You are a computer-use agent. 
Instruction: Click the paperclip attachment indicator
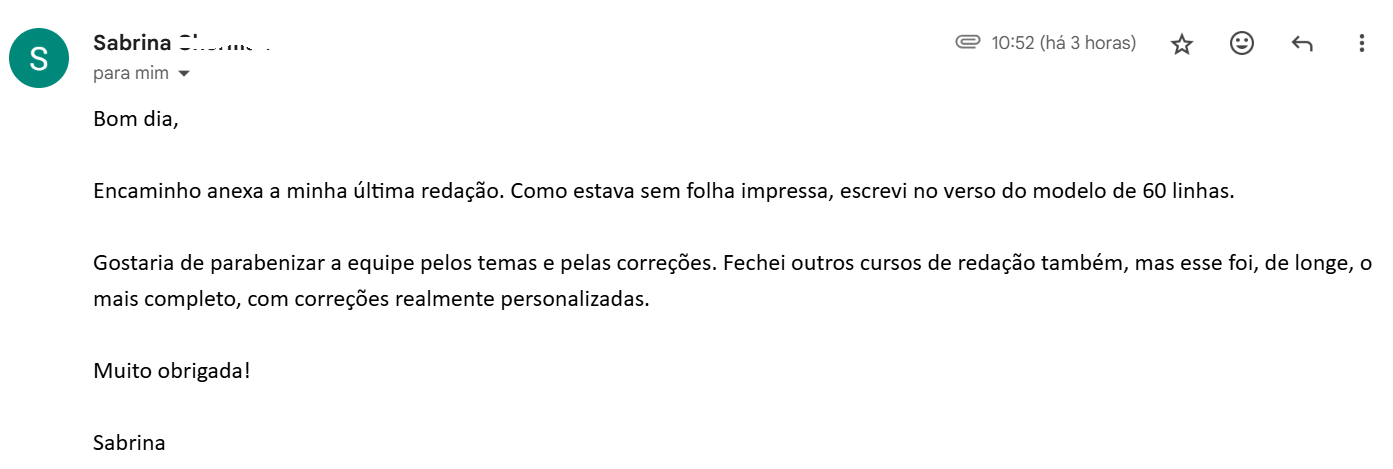(967, 42)
